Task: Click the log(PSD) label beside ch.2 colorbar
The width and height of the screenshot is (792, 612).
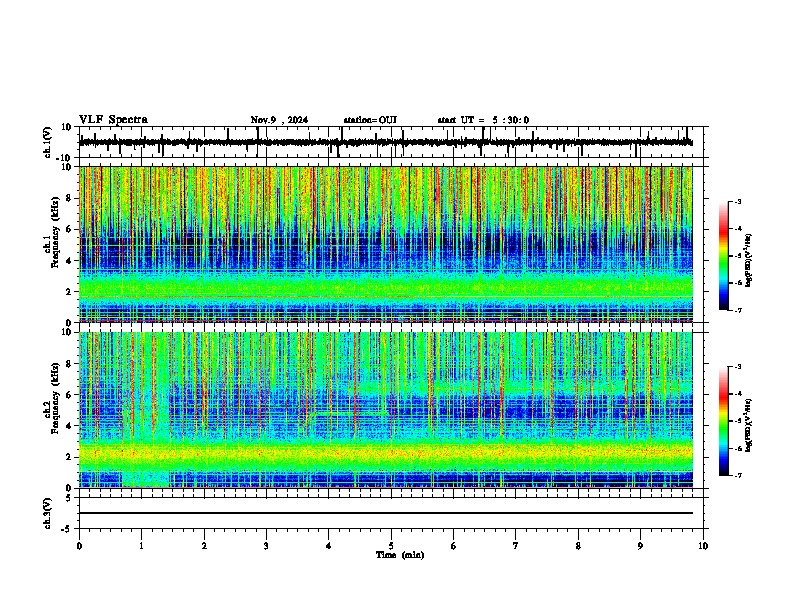Action: point(748,425)
